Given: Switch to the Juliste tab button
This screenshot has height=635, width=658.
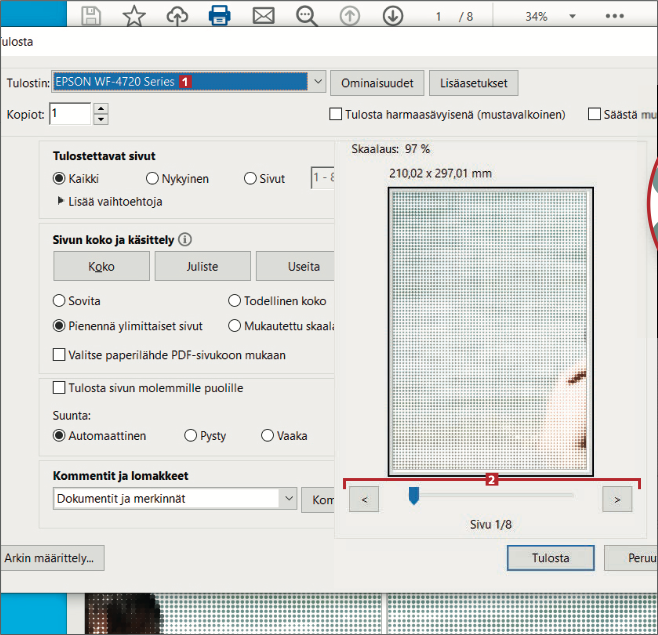Looking at the screenshot, I should coord(202,267).
